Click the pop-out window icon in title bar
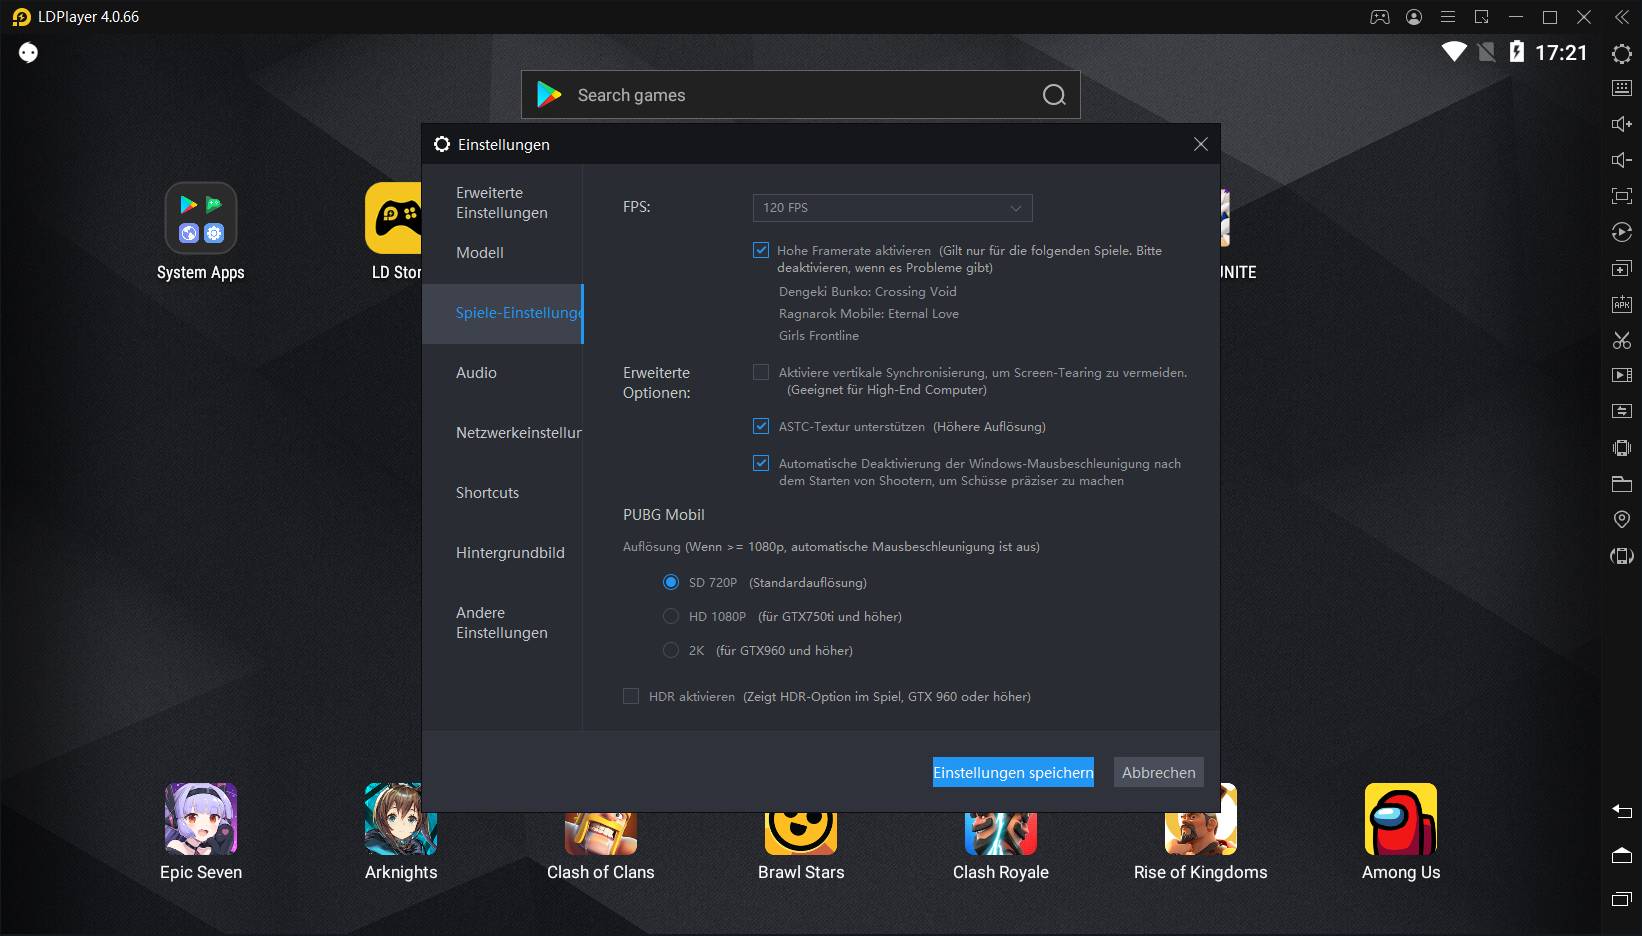The width and height of the screenshot is (1642, 936). [1482, 17]
